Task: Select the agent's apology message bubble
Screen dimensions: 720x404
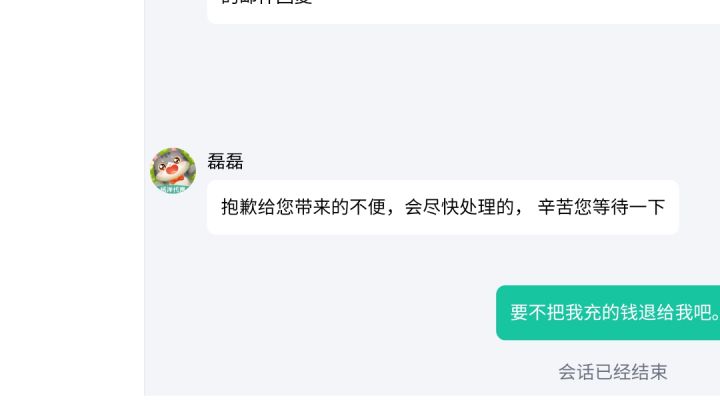Action: click(443, 207)
